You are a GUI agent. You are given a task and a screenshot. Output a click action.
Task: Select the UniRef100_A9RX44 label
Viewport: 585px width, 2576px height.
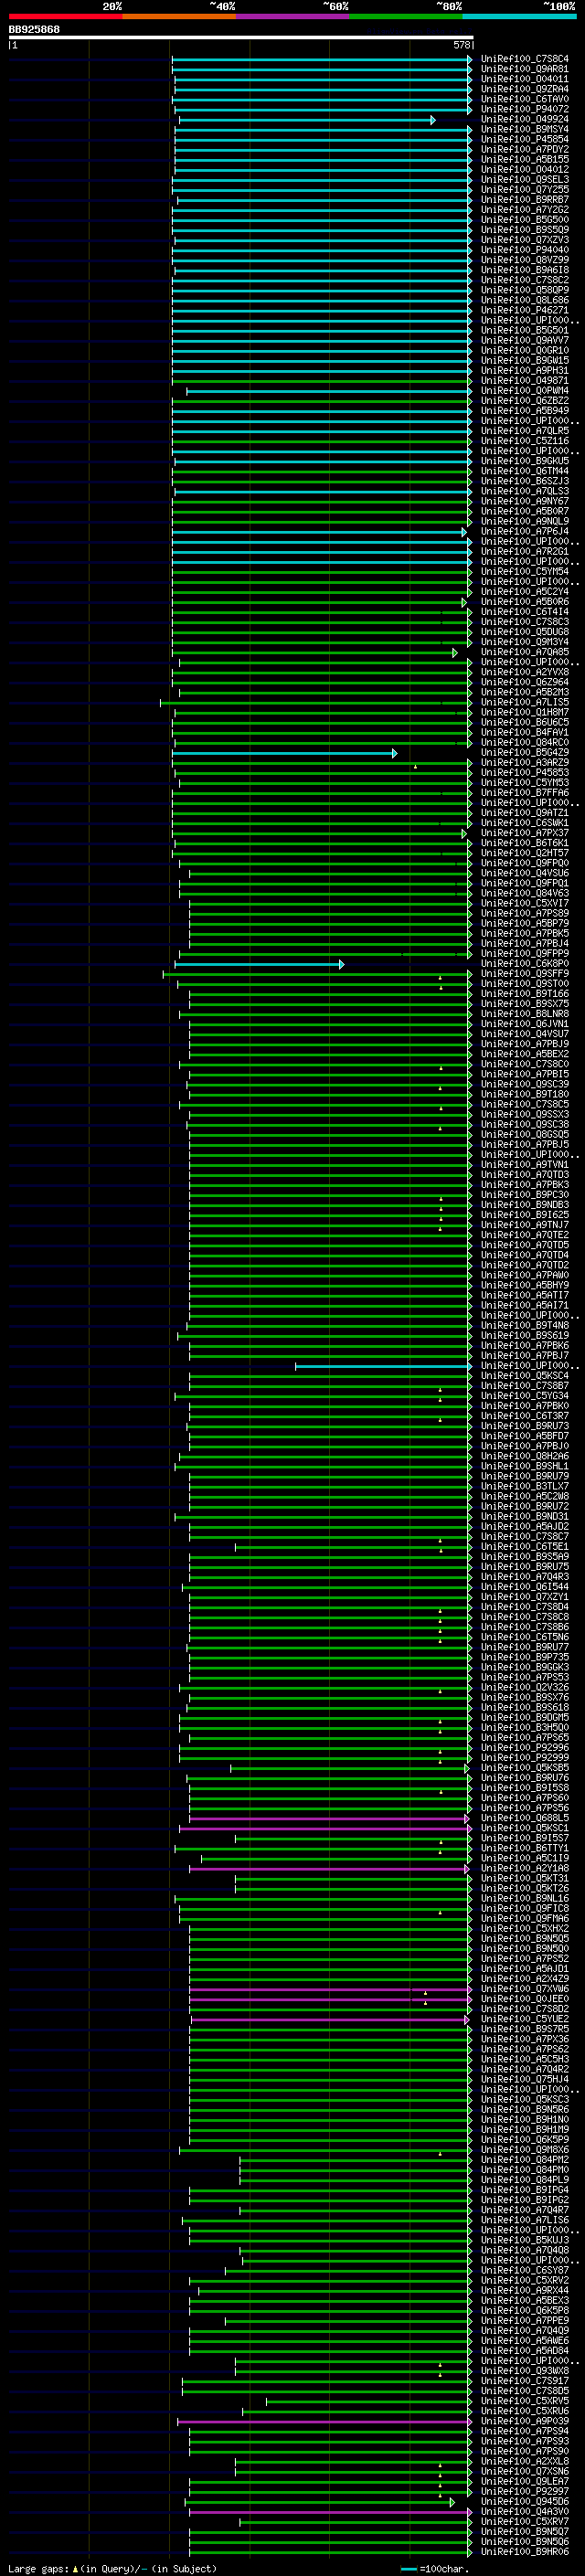(x=524, y=2290)
